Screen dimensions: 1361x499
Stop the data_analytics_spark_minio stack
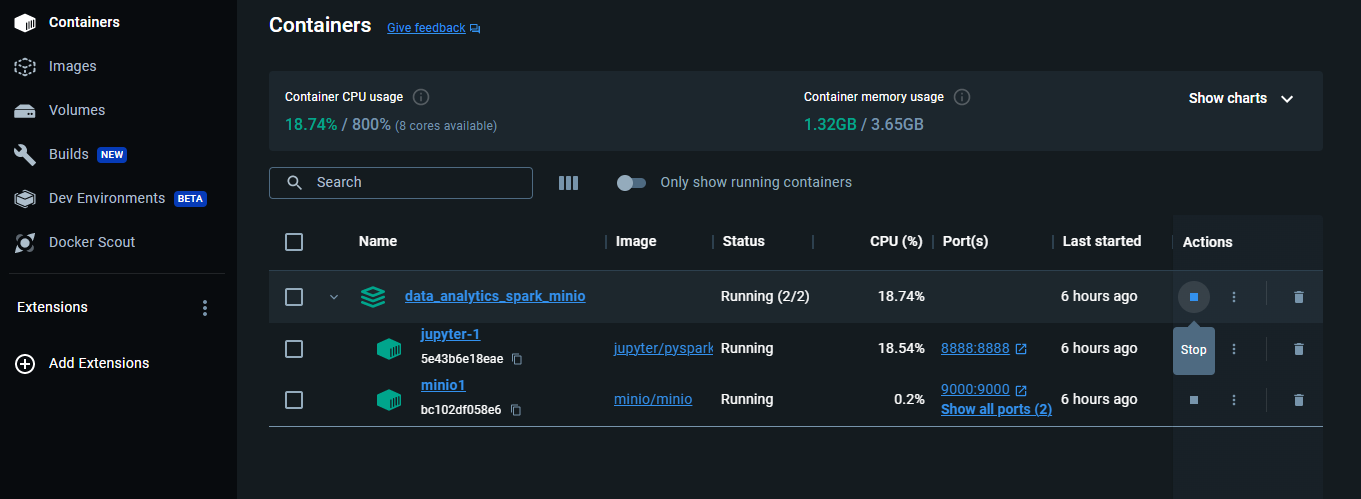pos(1193,297)
